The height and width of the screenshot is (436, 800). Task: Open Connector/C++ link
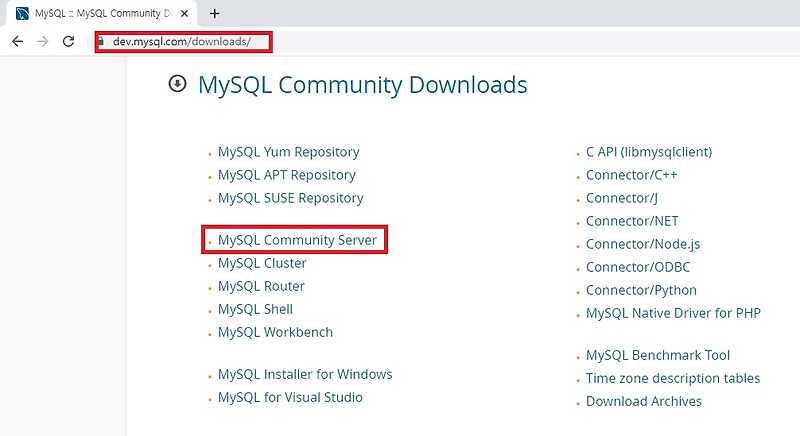coord(632,175)
